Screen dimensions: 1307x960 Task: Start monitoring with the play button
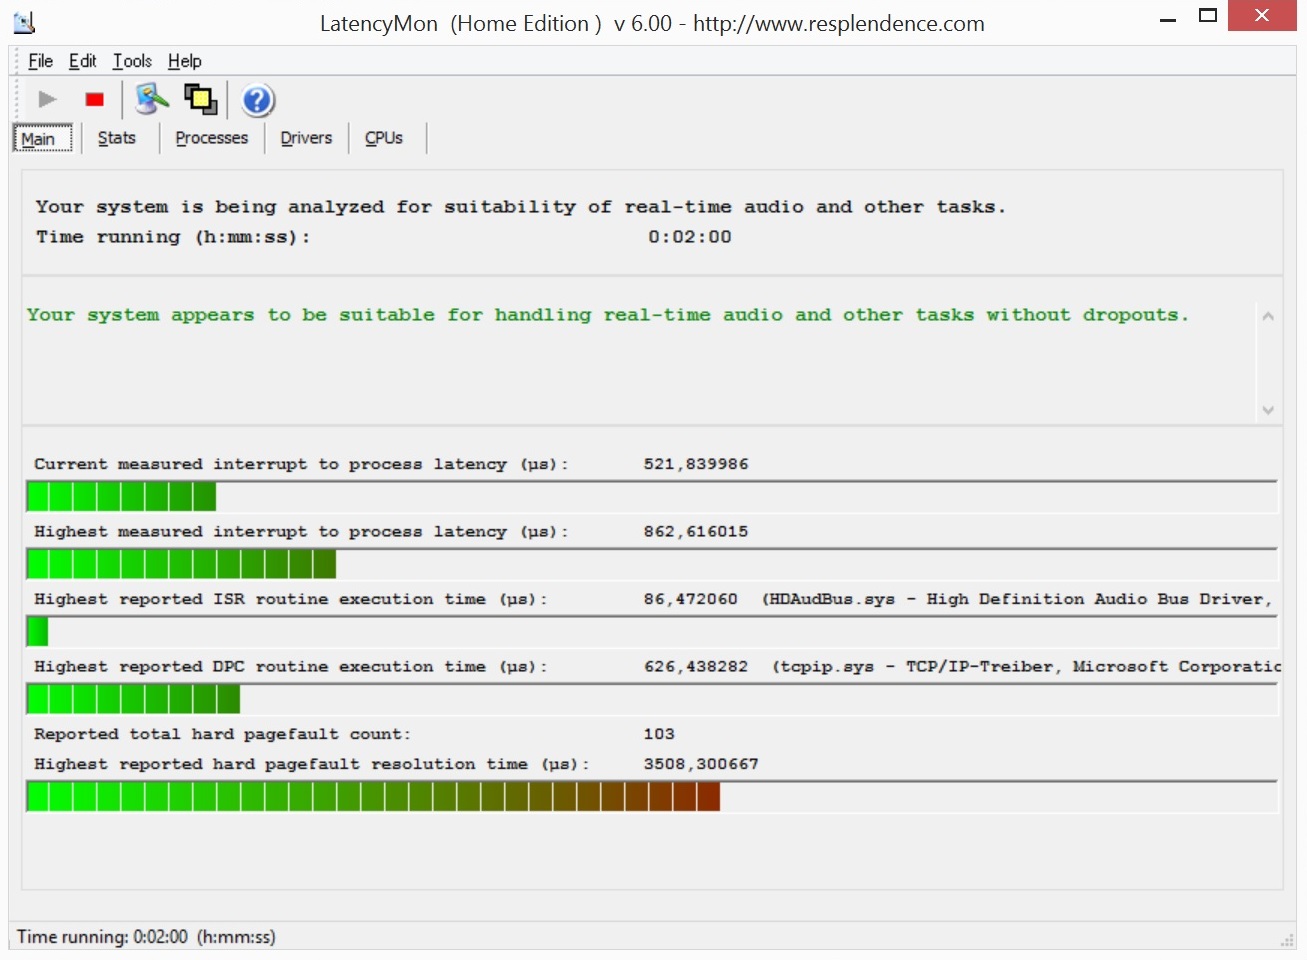point(47,99)
